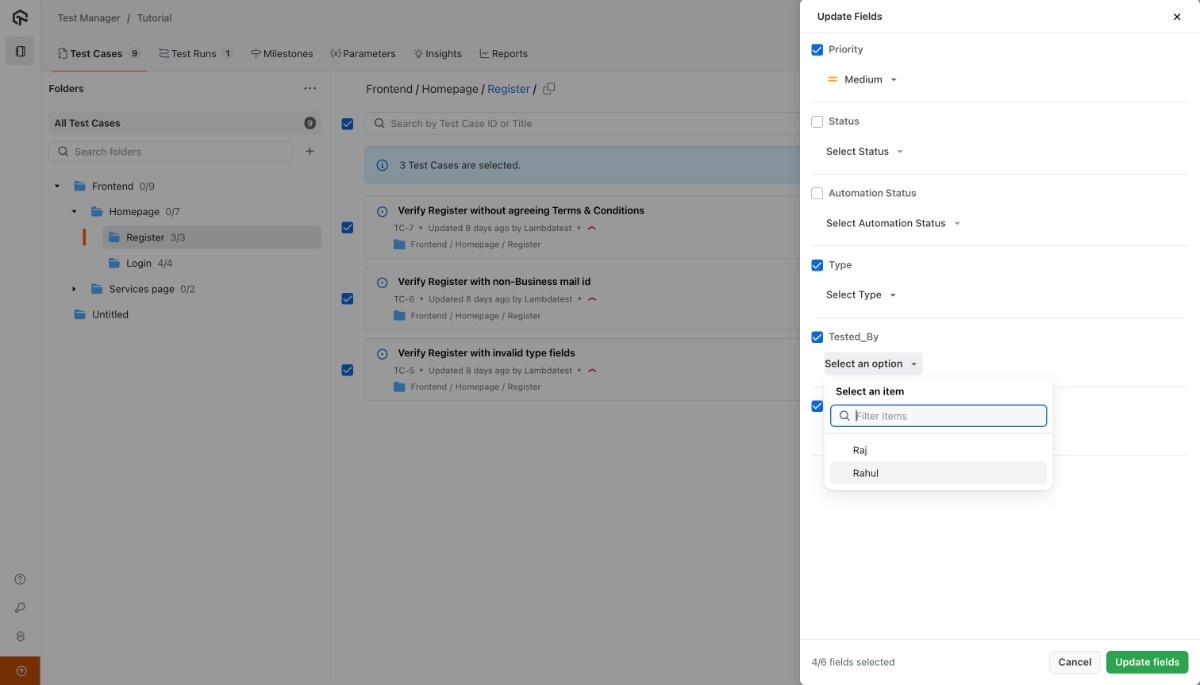Open the Medium priority dropdown
This screenshot has width=1200, height=685.
point(862,80)
